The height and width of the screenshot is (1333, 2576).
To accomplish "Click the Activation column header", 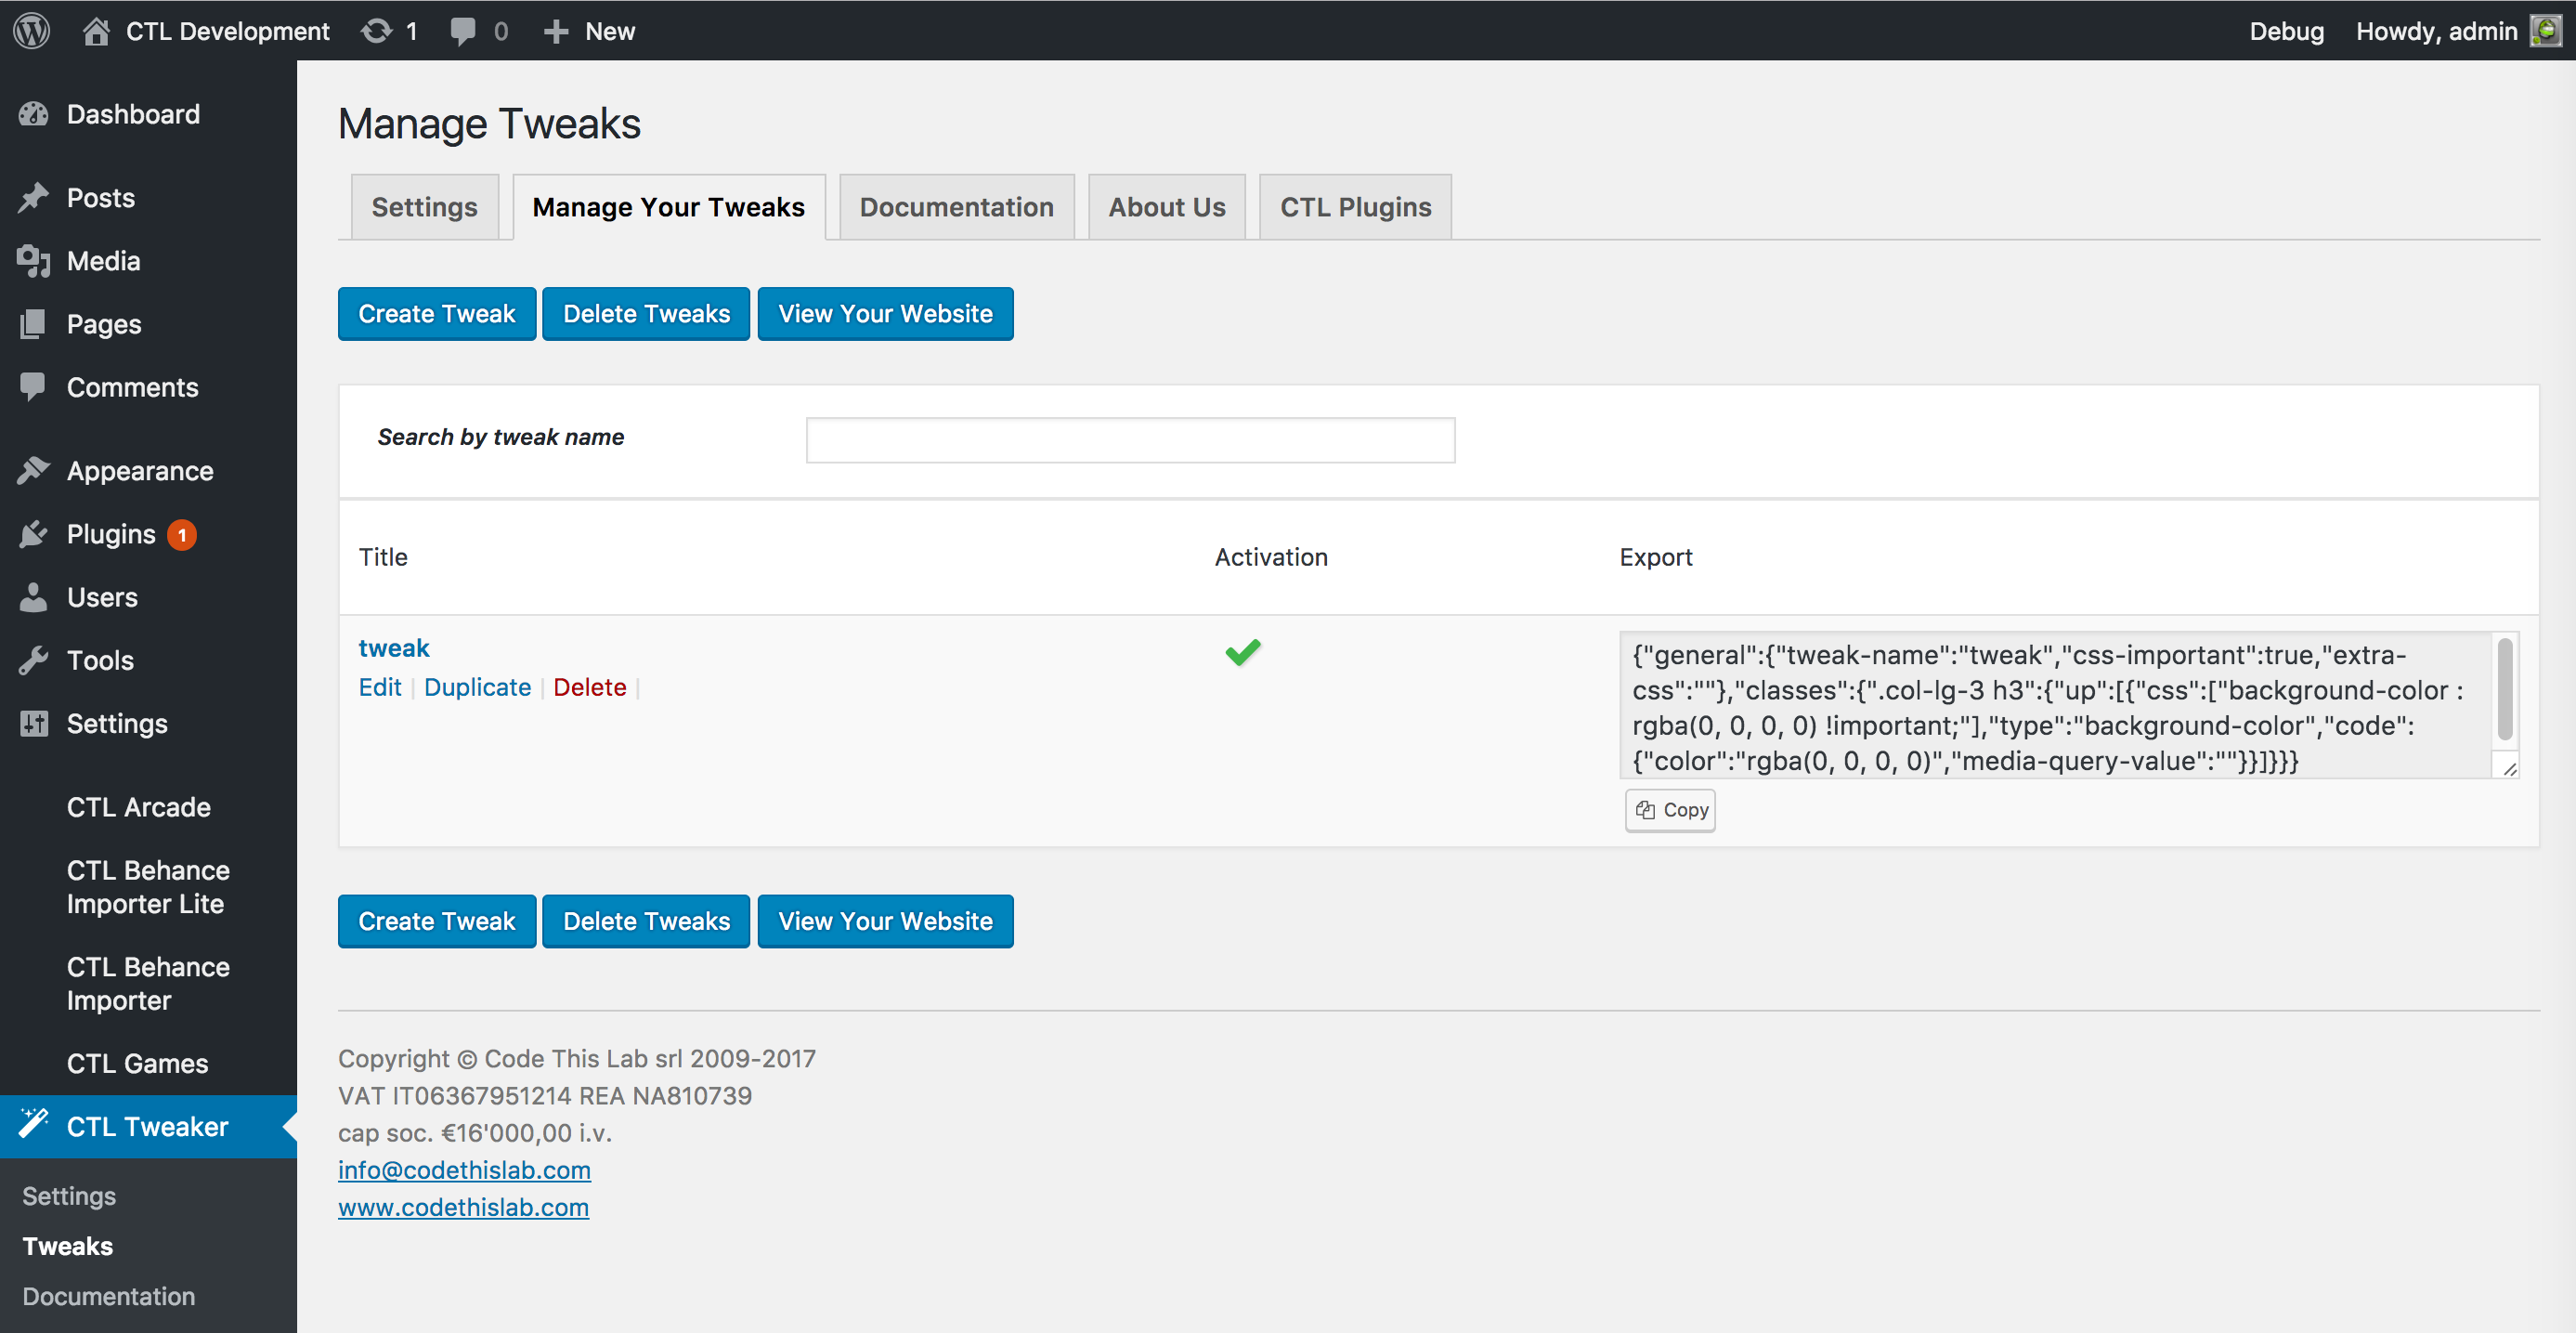I will coord(1271,557).
